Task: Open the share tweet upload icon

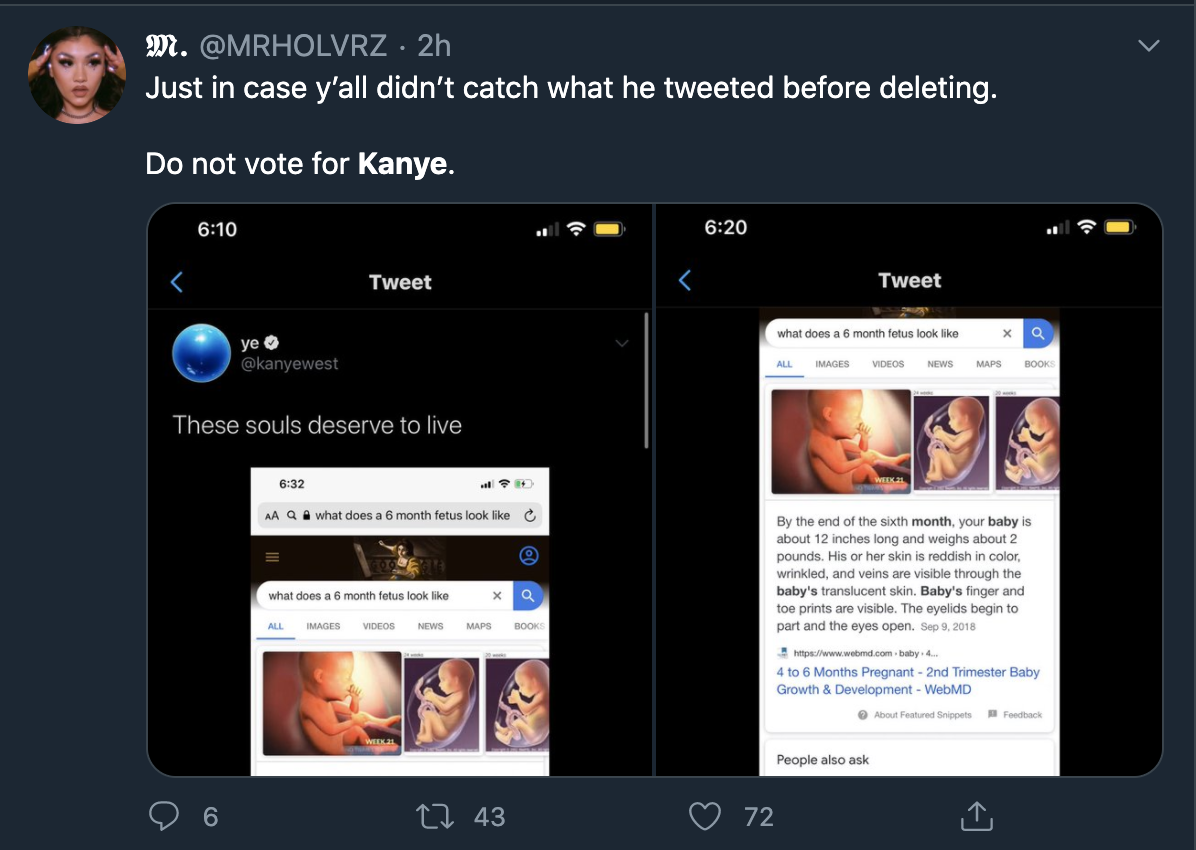Action: pyautogui.click(x=975, y=817)
